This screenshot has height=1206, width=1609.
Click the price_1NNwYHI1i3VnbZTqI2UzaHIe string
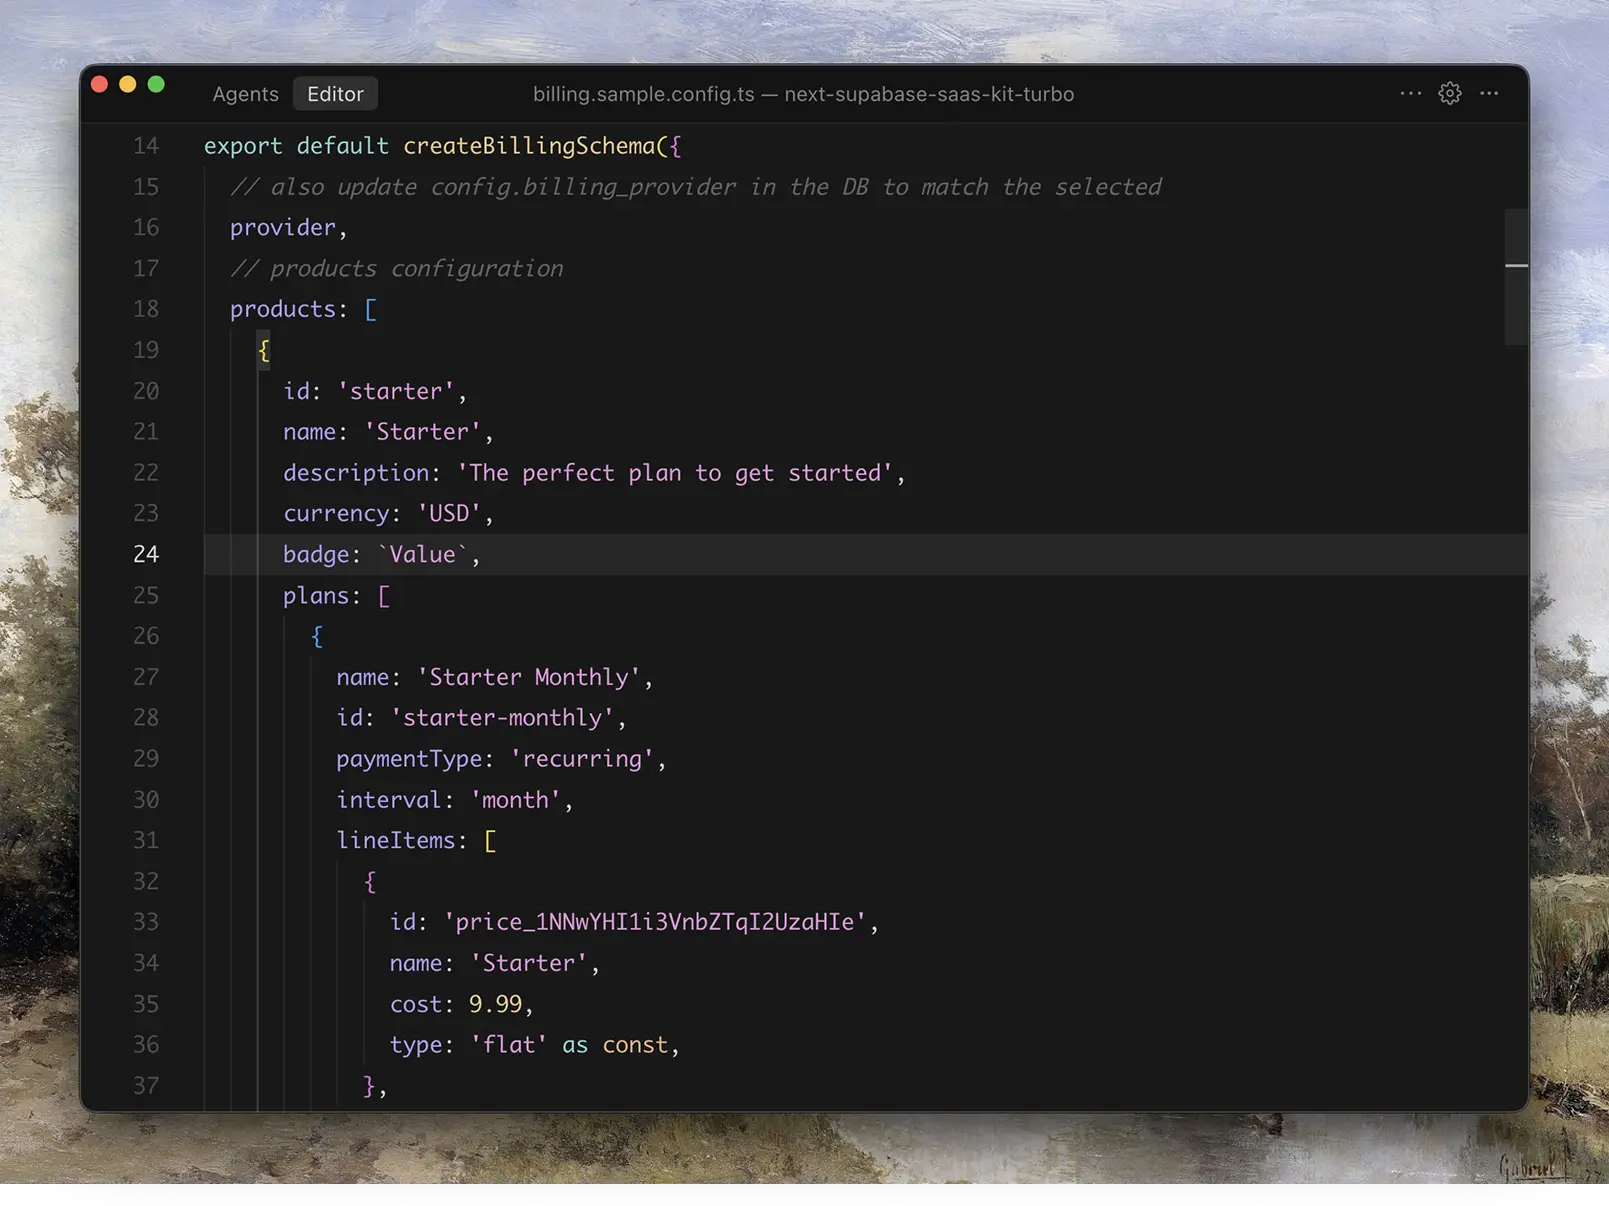tap(655, 922)
